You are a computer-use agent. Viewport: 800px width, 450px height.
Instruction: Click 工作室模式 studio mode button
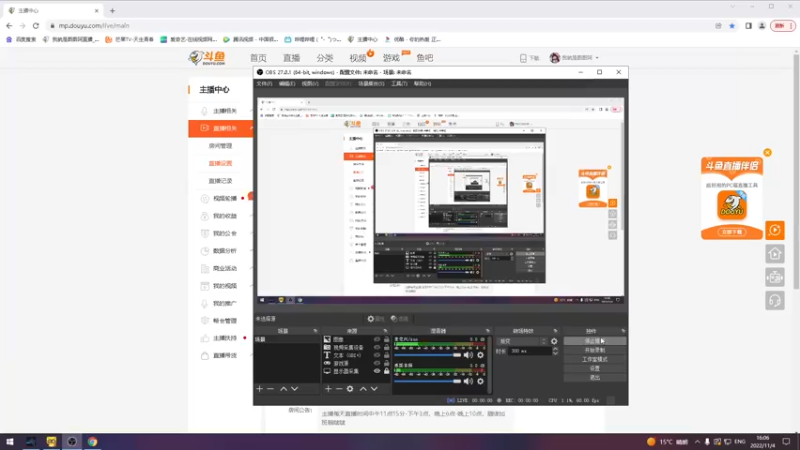(x=594, y=359)
